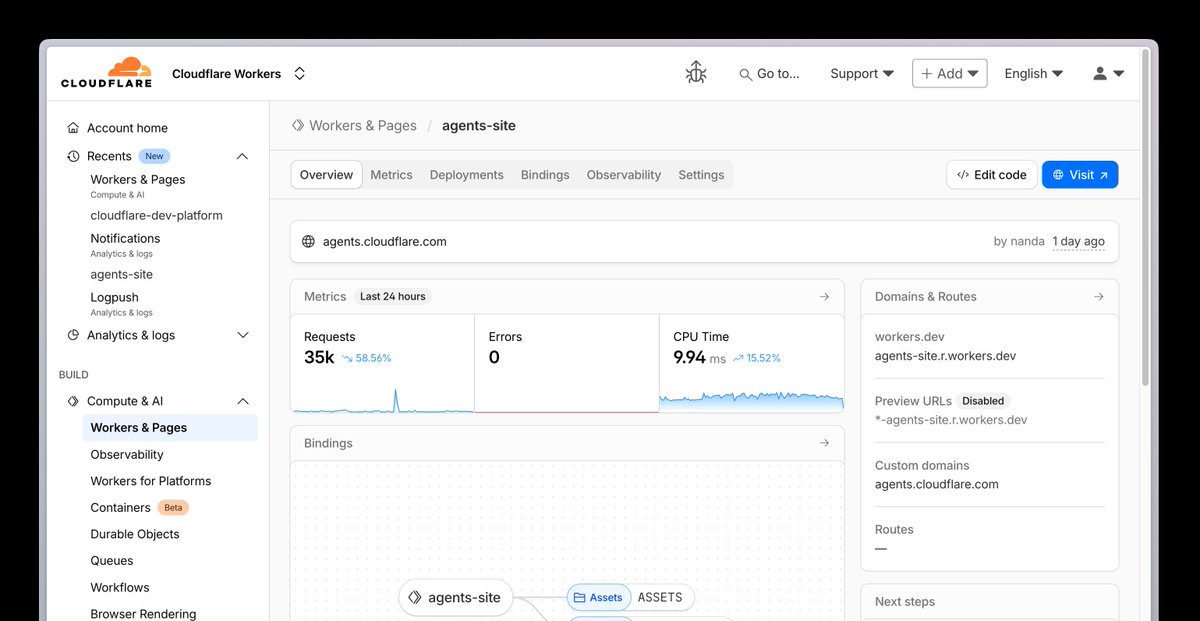This screenshot has width=1200, height=621.
Task: Open the Bindings tab
Action: pyautogui.click(x=545, y=174)
